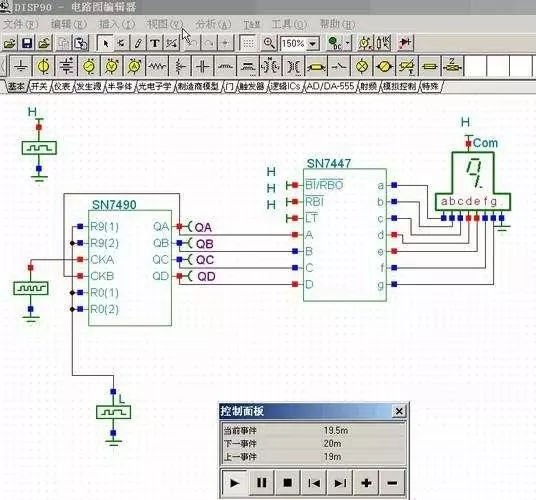
Task: Switch to the 光电子学 component tab
Action: click(155, 86)
